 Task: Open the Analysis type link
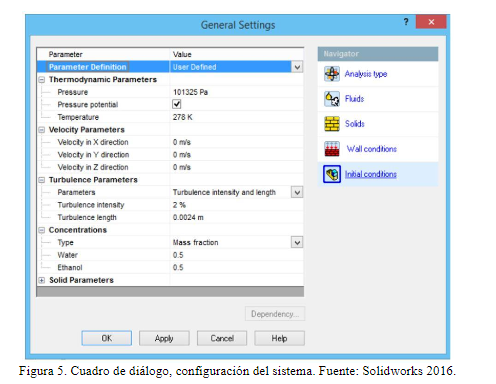pyautogui.click(x=366, y=74)
